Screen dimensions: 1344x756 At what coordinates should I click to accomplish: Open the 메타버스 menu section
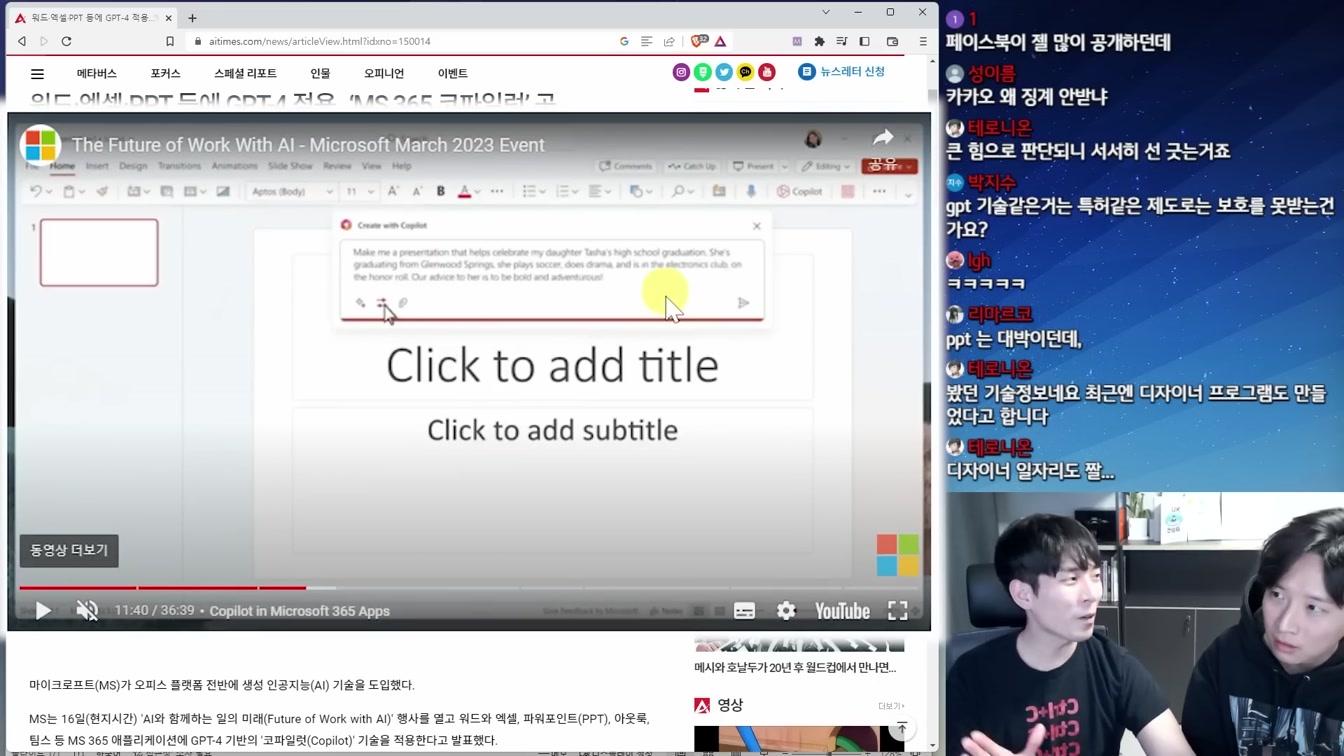pos(97,73)
